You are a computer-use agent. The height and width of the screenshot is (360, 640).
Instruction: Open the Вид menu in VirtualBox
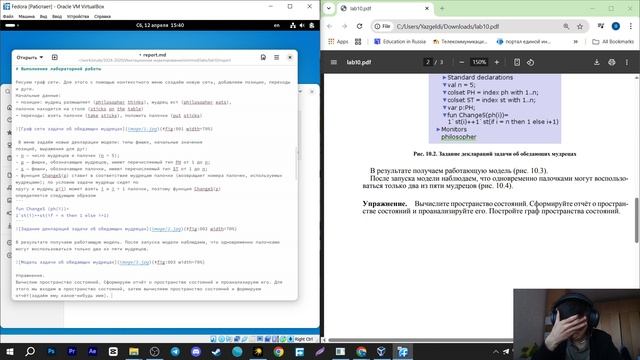[x=43, y=17]
